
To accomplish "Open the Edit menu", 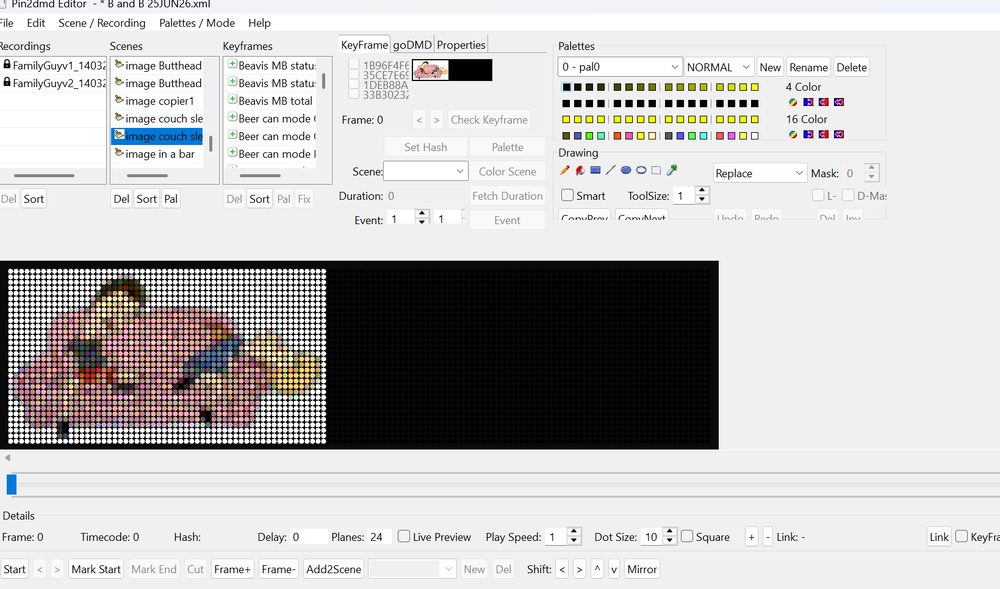I will point(36,23).
